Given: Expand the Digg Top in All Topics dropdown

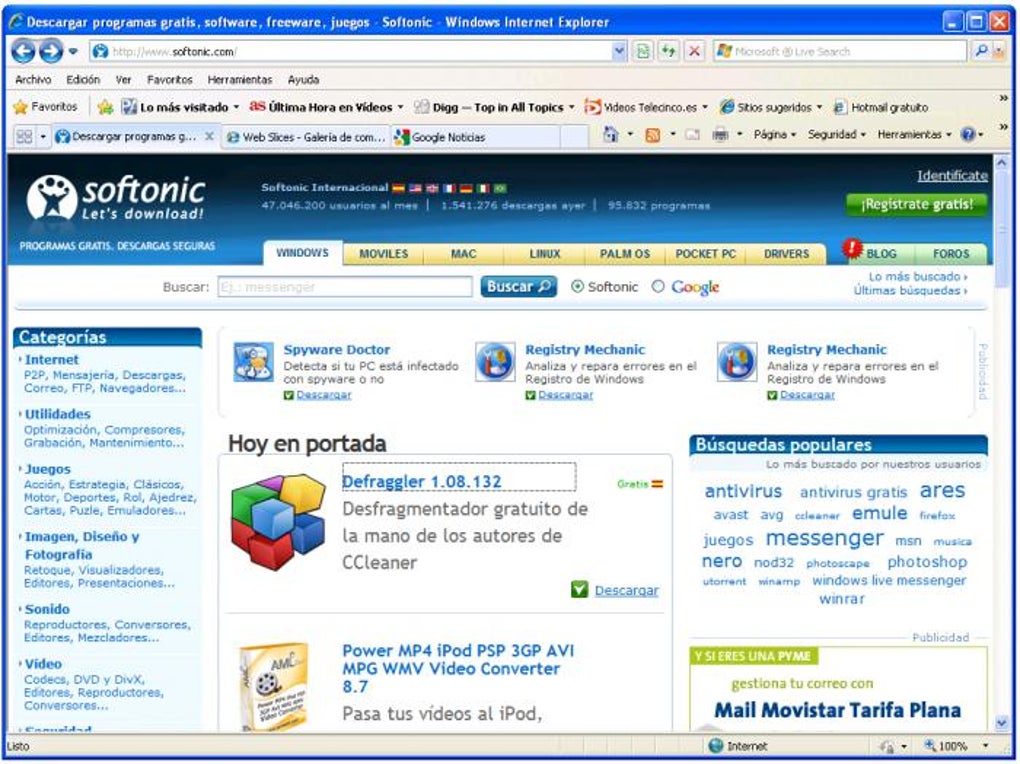Looking at the screenshot, I should pyautogui.click(x=572, y=107).
